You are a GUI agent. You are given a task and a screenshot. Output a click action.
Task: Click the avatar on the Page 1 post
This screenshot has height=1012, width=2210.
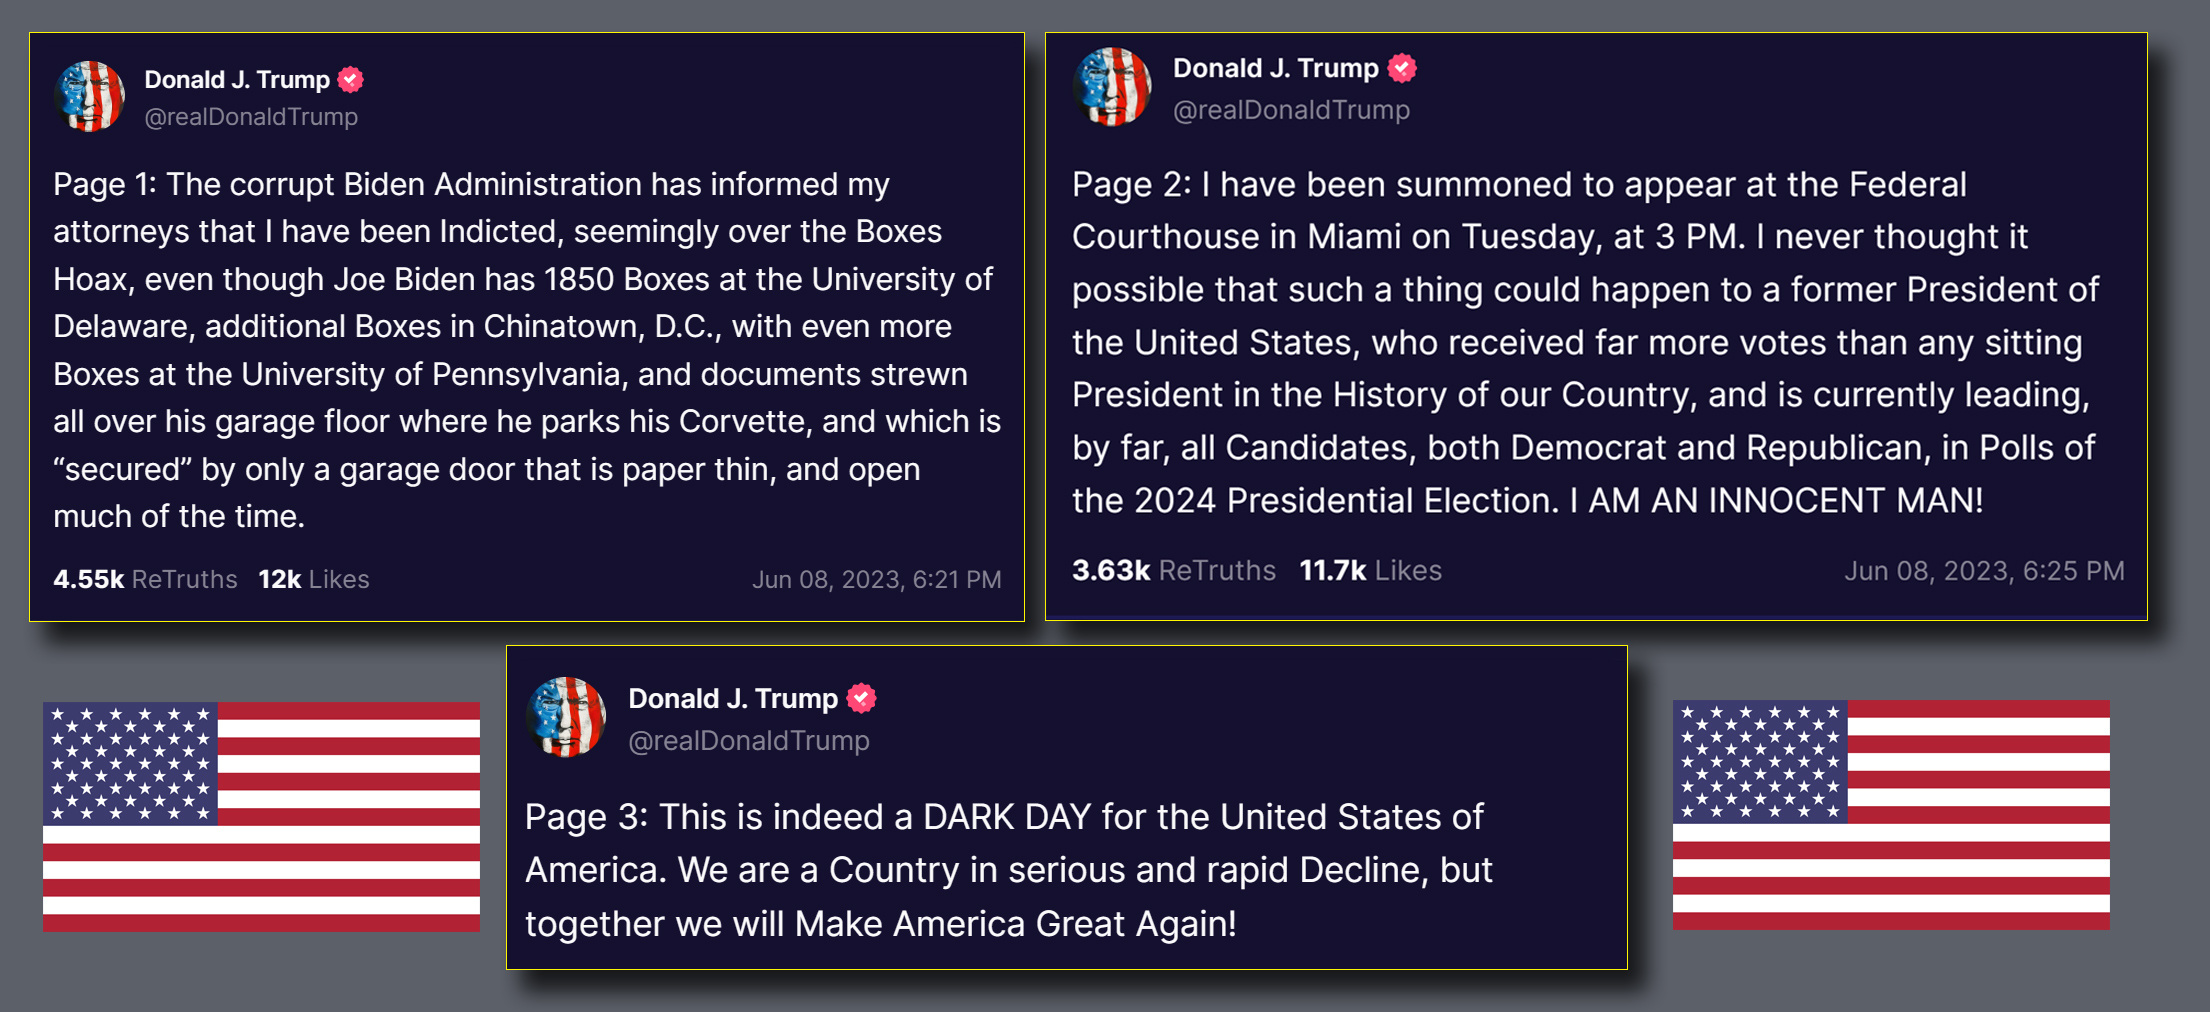pos(90,96)
